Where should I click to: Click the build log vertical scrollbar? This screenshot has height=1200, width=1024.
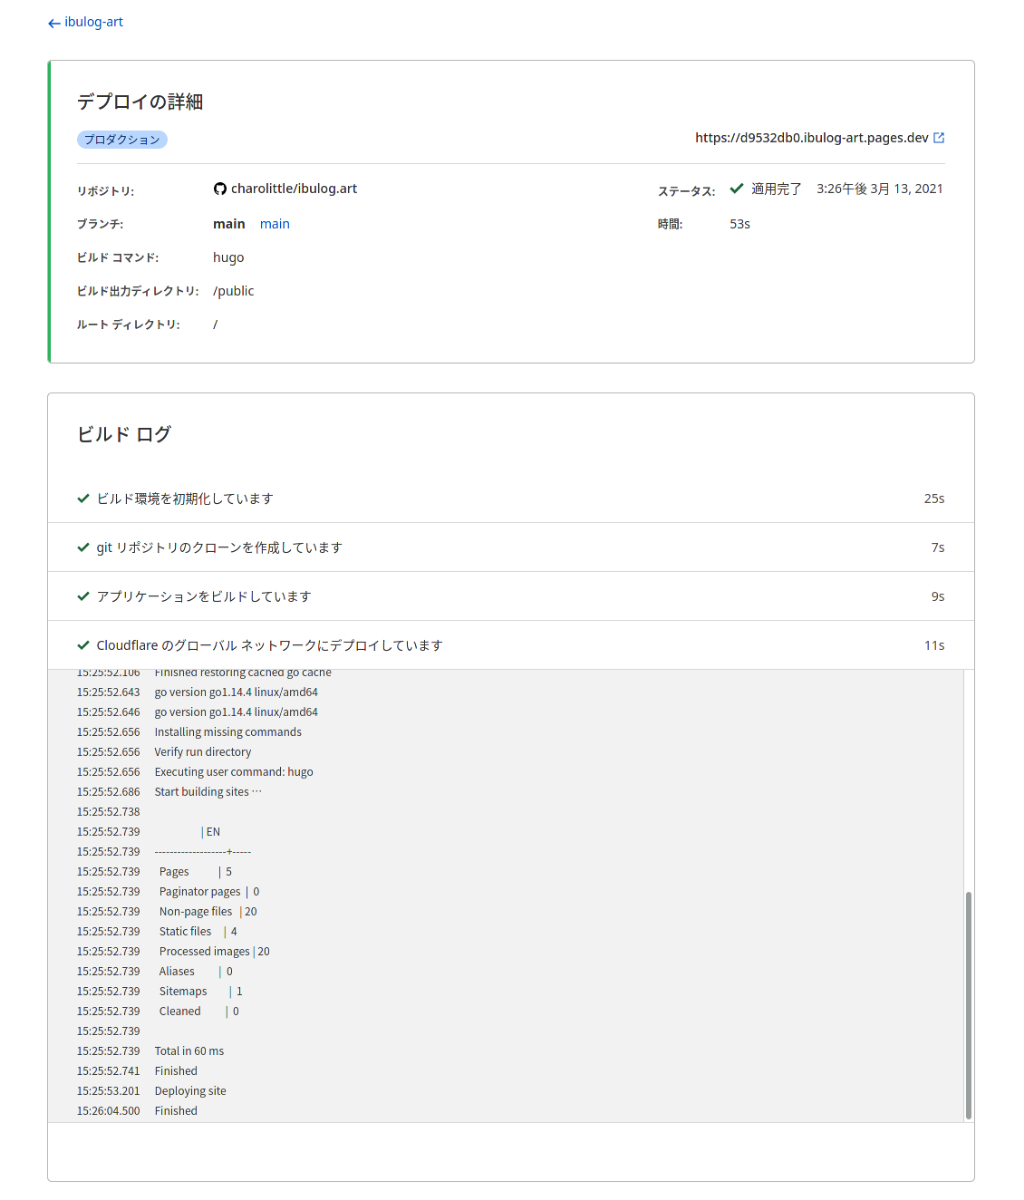coord(968,1000)
